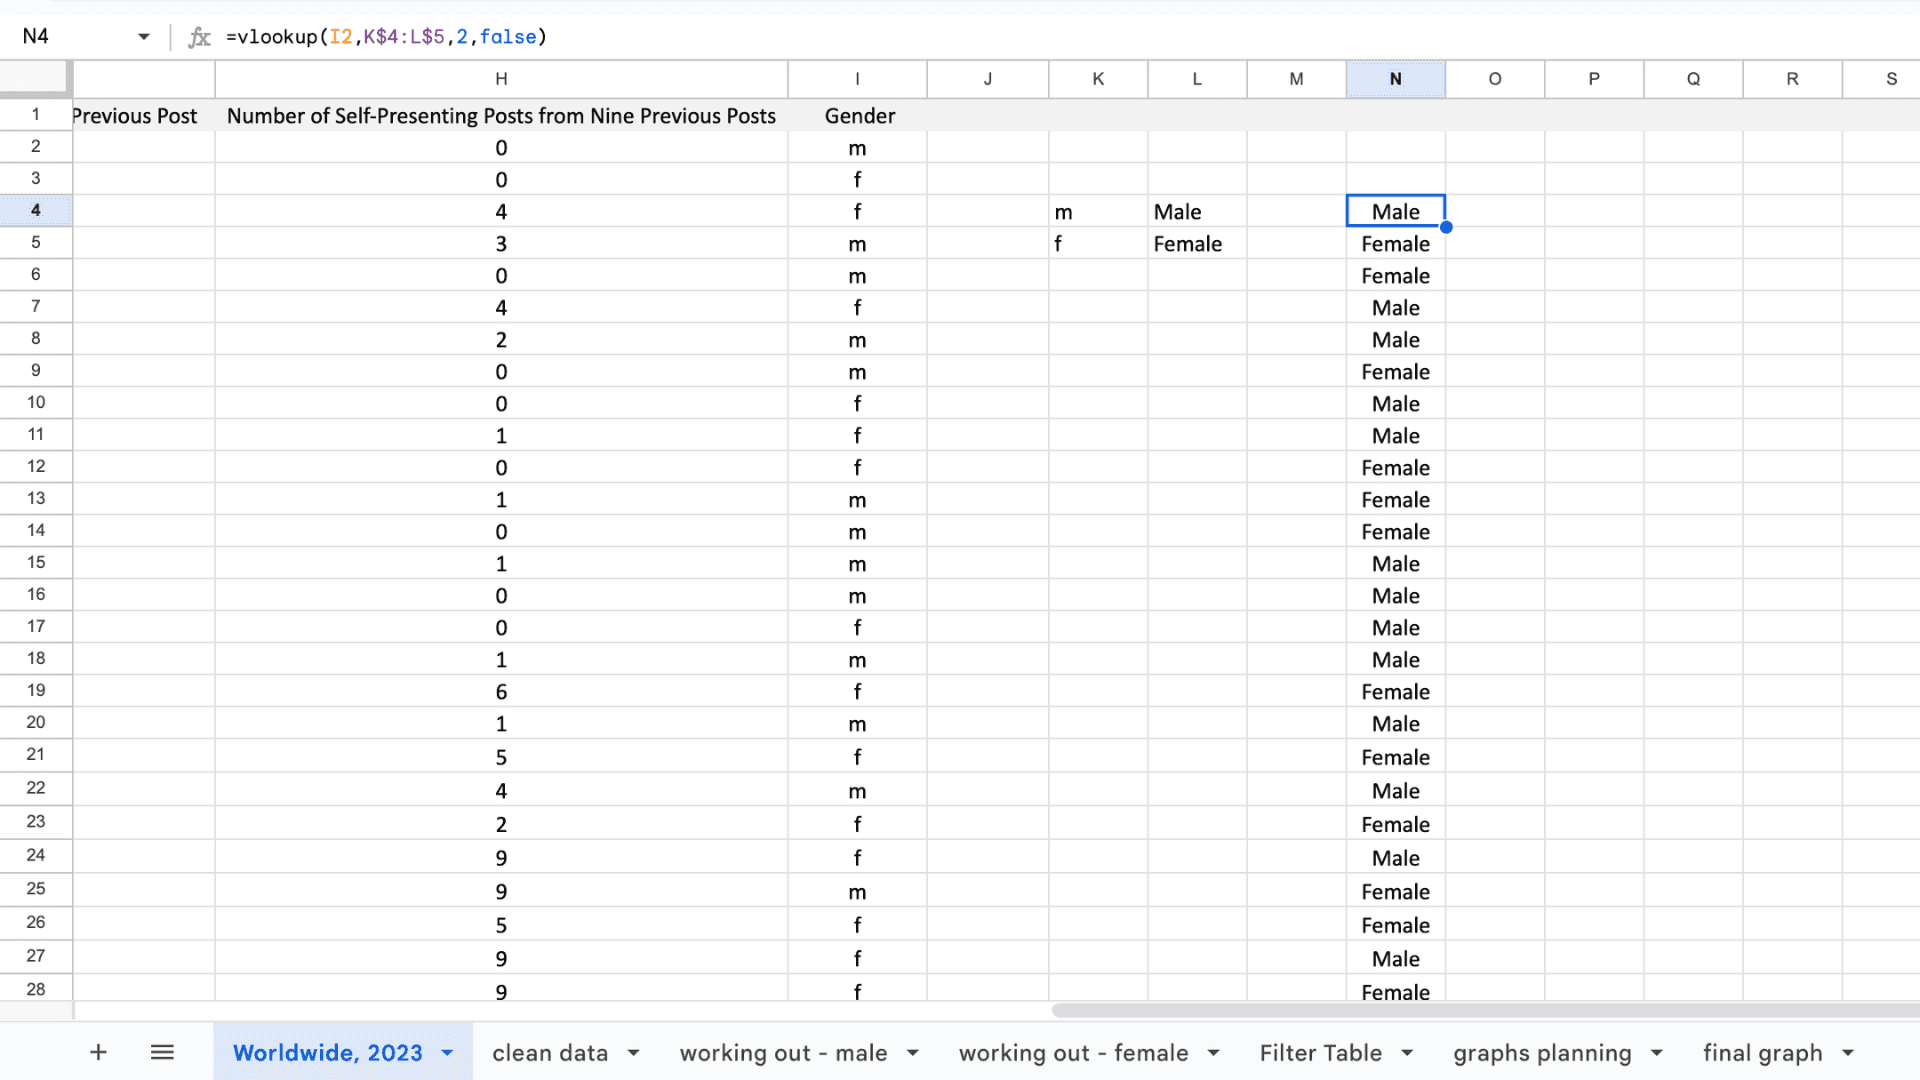This screenshot has height=1080, width=1920.
Task: Switch to graphs planning sheet tab
Action: 1541,1053
